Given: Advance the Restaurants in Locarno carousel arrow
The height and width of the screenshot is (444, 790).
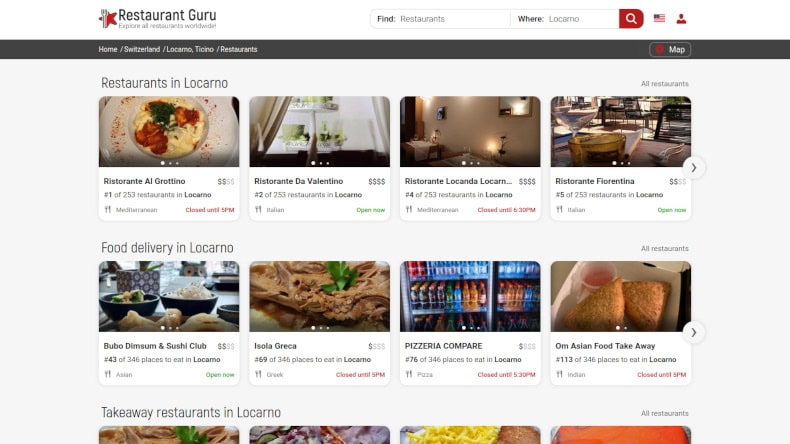Looking at the screenshot, I should pyautogui.click(x=694, y=167).
